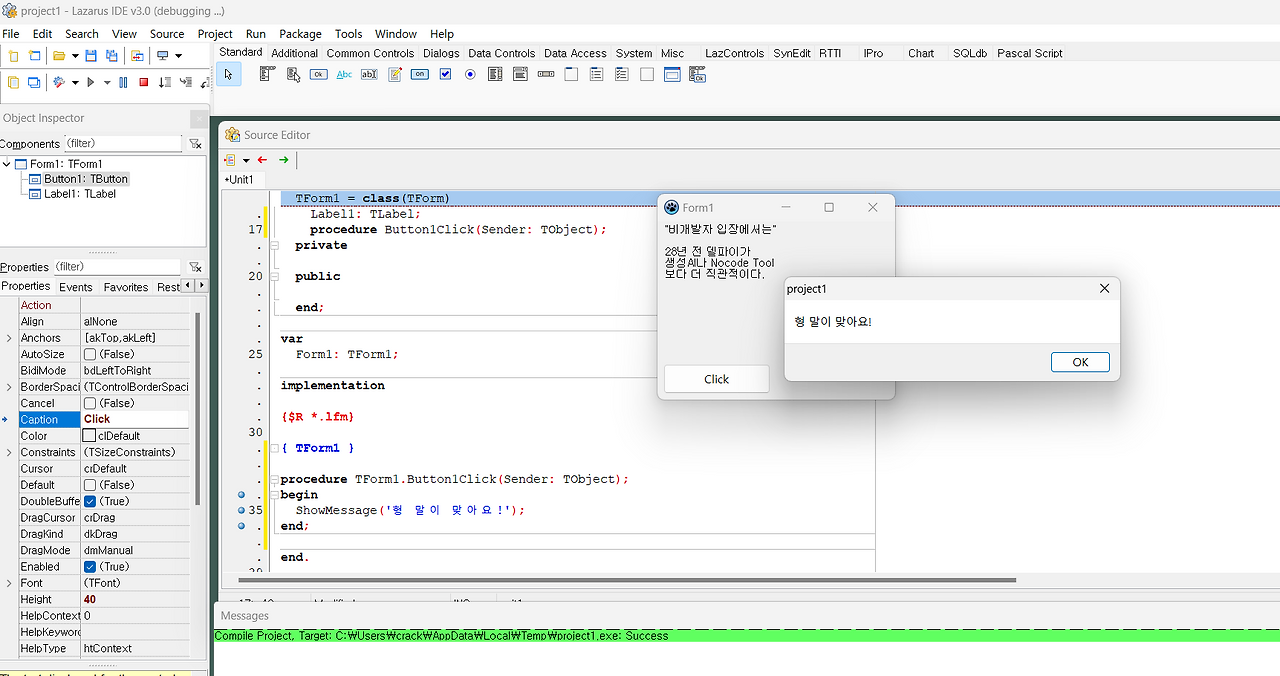Click the Save floppy disk icon
1280x676 pixels.
pos(91,56)
